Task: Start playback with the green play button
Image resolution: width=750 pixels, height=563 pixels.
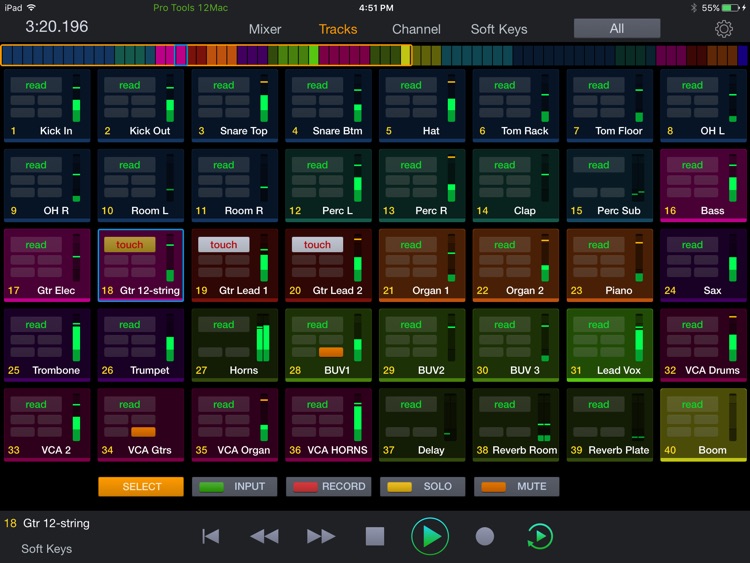Action: (430, 536)
